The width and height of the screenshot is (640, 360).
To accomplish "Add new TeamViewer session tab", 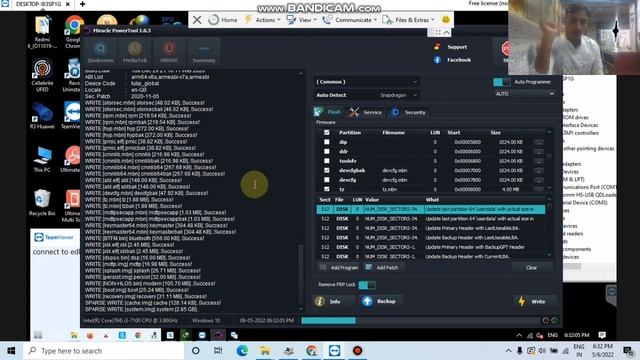I will [82, 4].
